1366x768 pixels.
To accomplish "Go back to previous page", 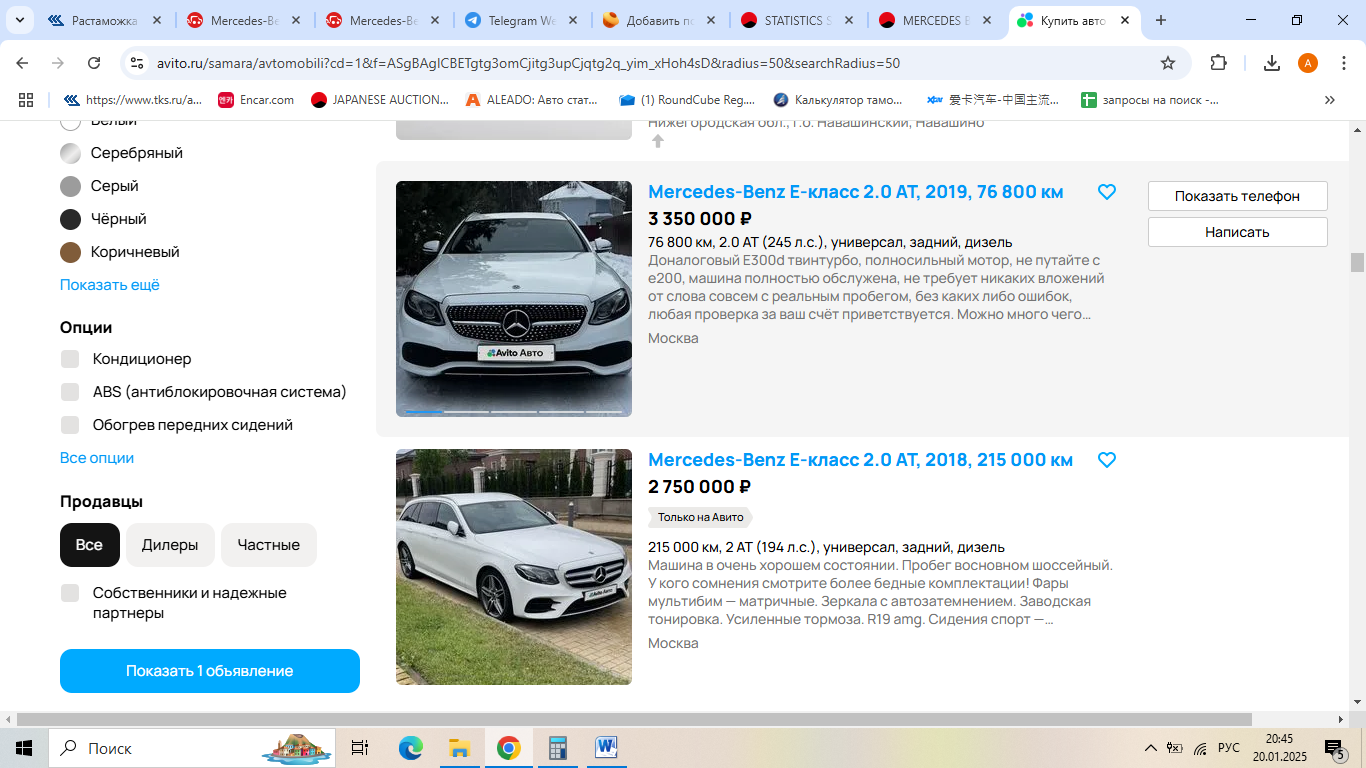I will (x=22, y=63).
